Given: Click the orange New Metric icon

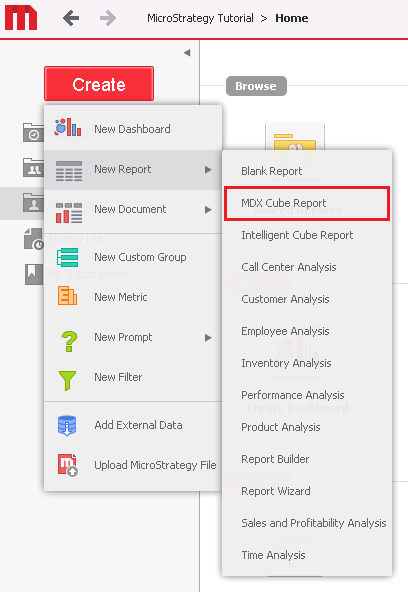Looking at the screenshot, I should coord(67,296).
